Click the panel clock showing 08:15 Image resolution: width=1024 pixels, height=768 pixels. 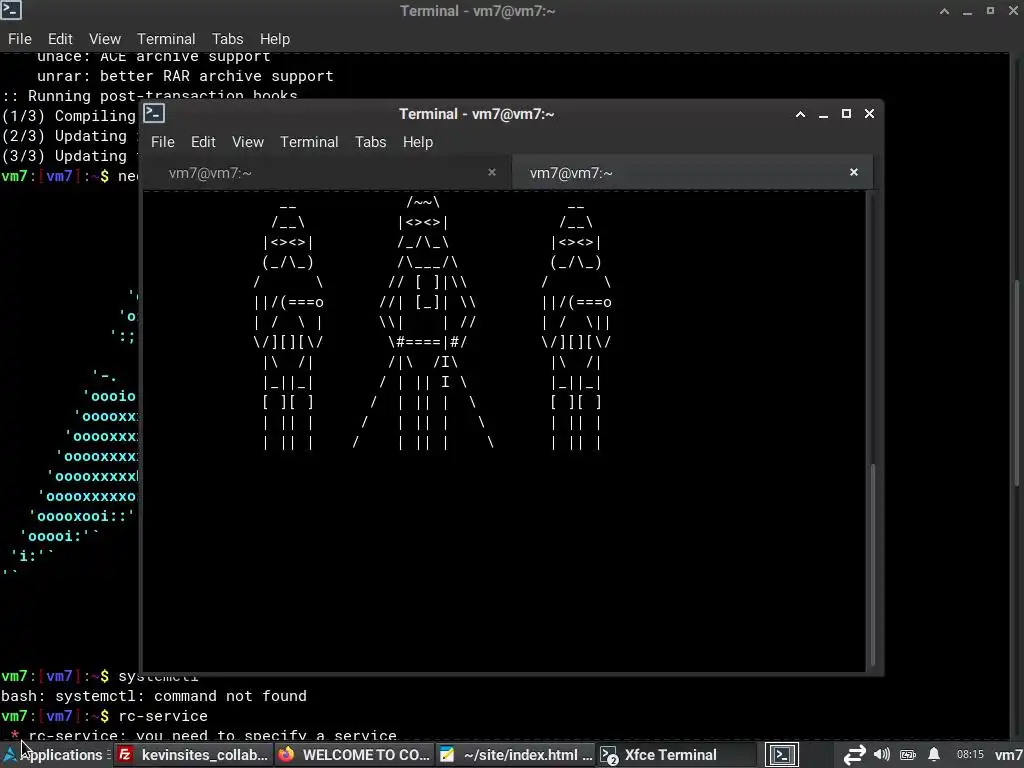coord(970,754)
